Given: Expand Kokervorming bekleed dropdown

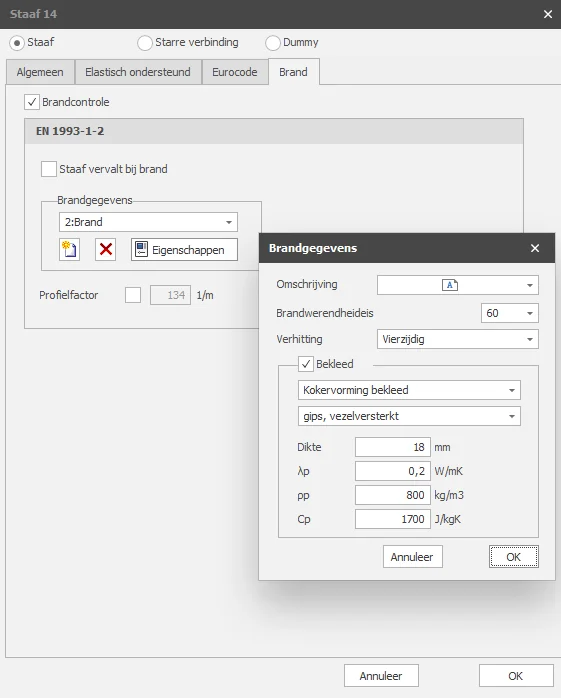Looking at the screenshot, I should (409, 390).
